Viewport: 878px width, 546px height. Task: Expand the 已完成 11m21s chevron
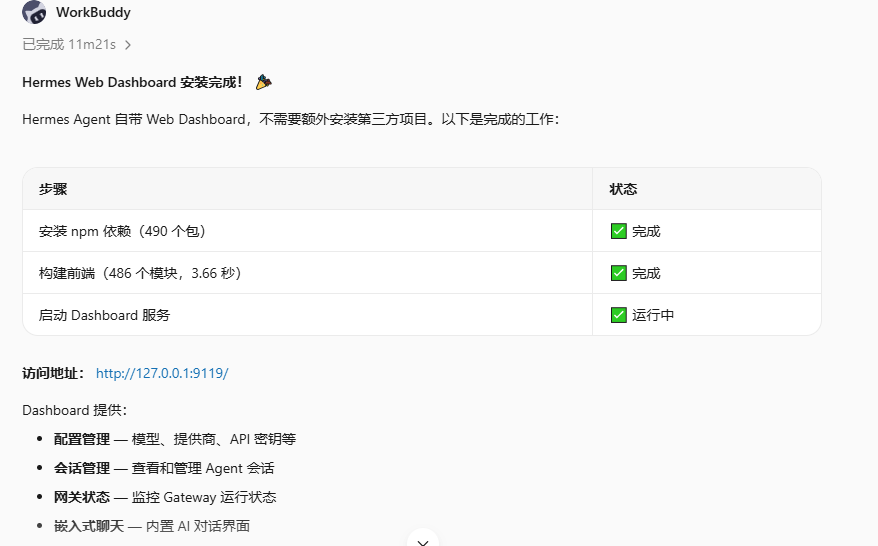[x=128, y=45]
